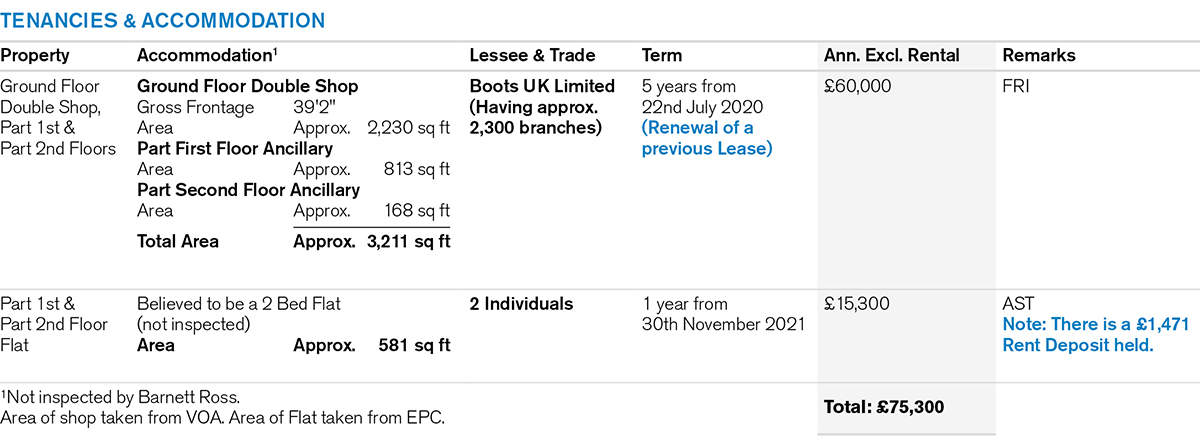Click the Tenancies & Accommodation heading
The height and width of the screenshot is (444, 1200).
point(162,20)
